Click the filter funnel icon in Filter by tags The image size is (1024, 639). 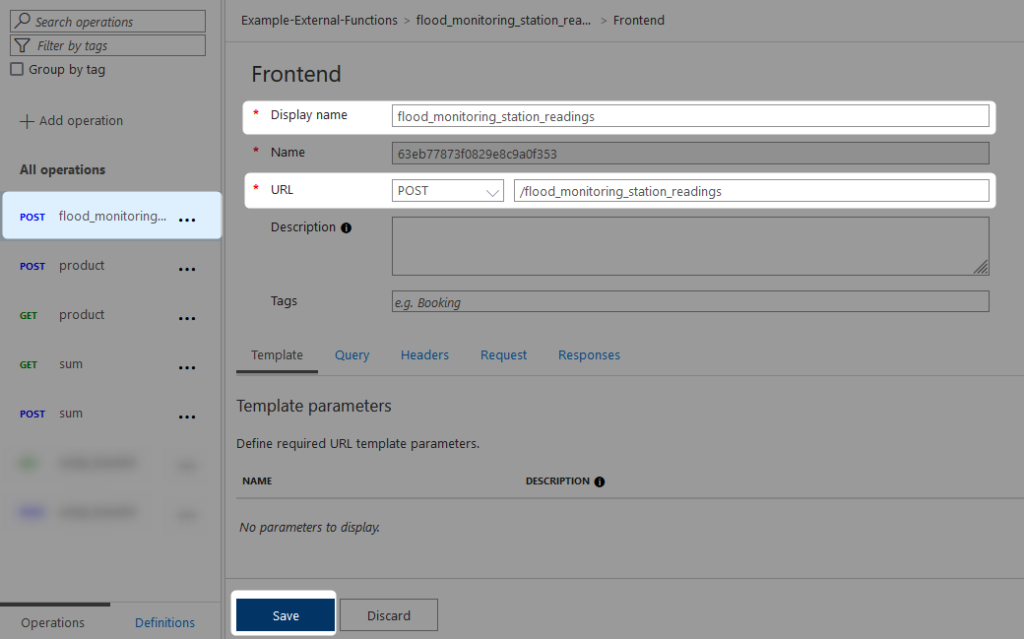(20, 45)
